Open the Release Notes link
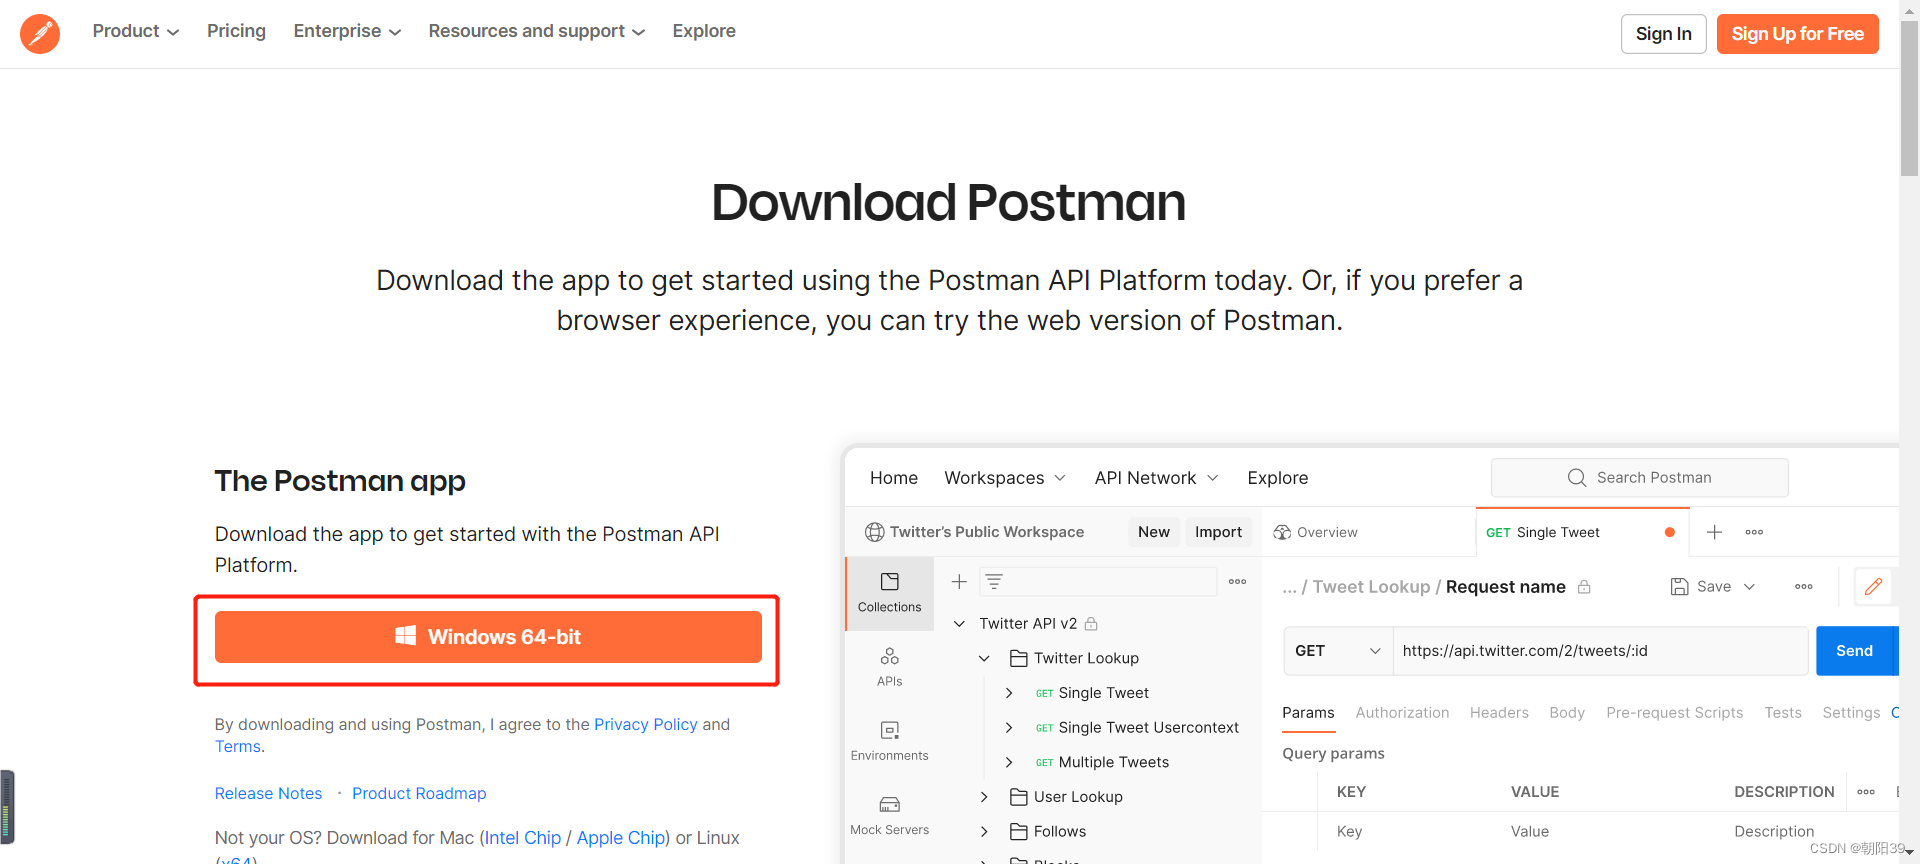This screenshot has height=864, width=1920. [268, 793]
